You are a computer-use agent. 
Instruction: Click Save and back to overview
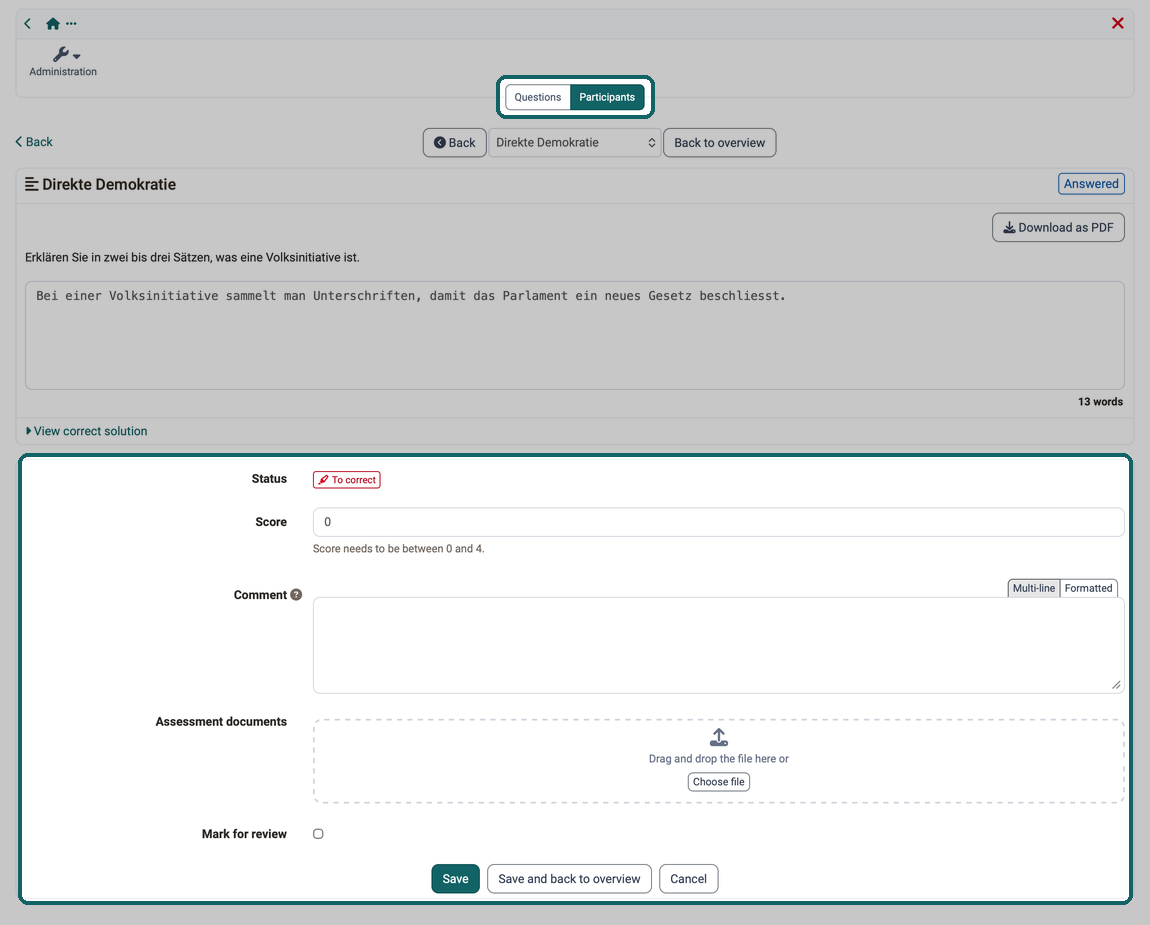click(x=569, y=879)
